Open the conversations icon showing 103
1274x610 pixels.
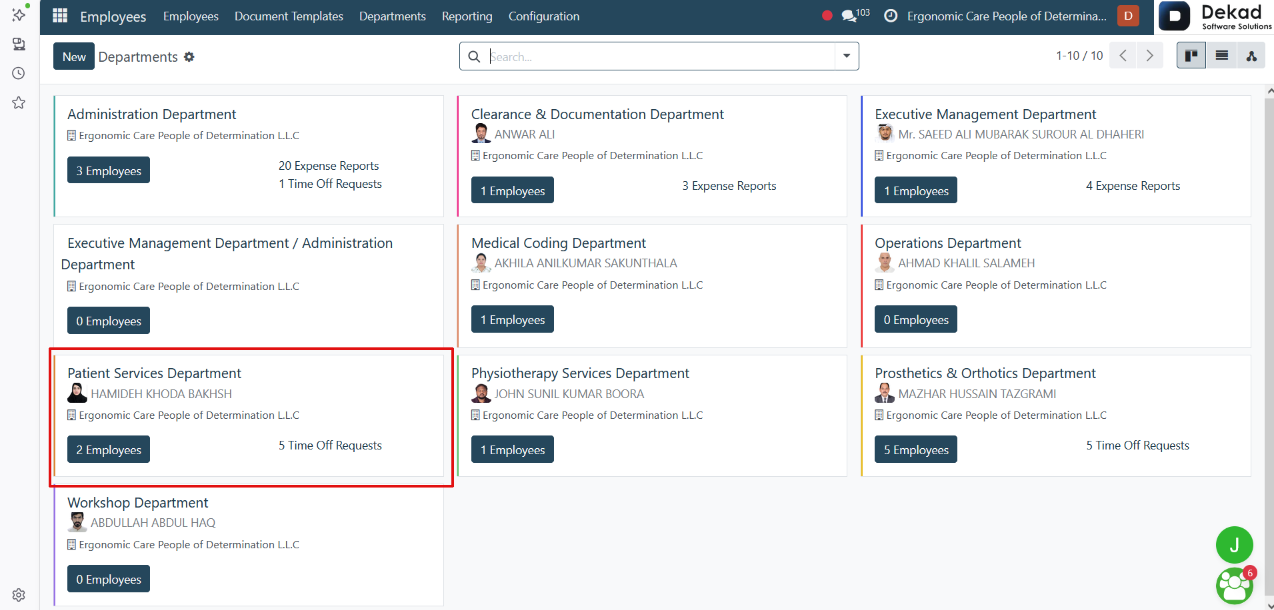coord(855,15)
